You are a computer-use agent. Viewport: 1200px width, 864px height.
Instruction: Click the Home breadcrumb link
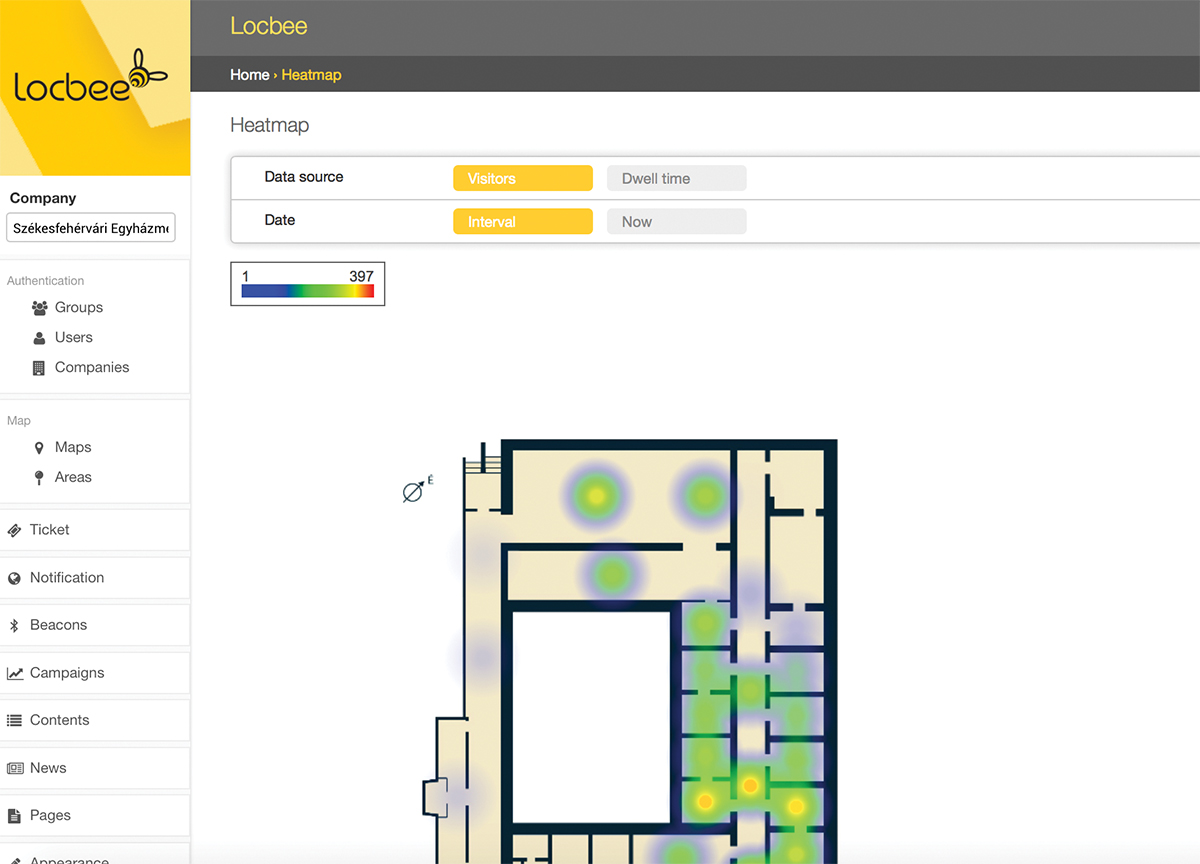click(x=249, y=75)
